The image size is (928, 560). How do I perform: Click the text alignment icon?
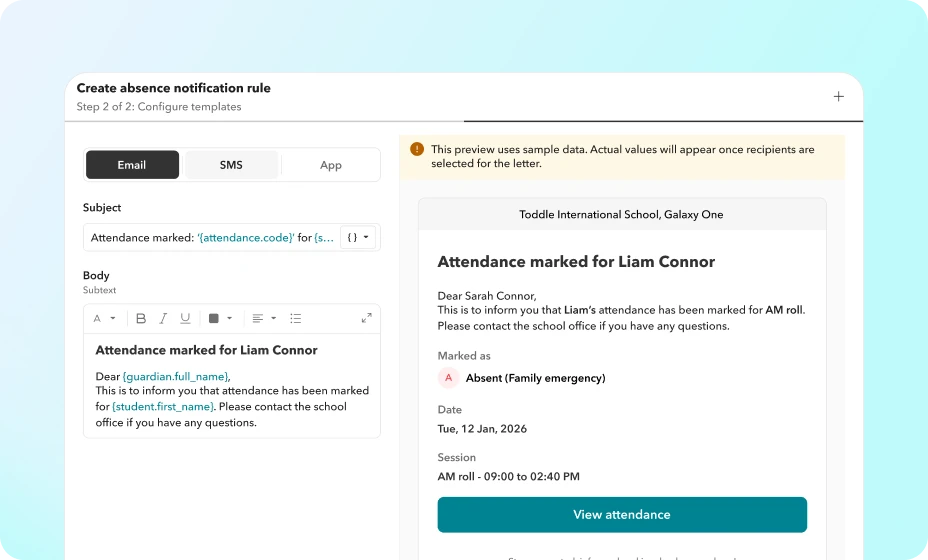coord(257,318)
